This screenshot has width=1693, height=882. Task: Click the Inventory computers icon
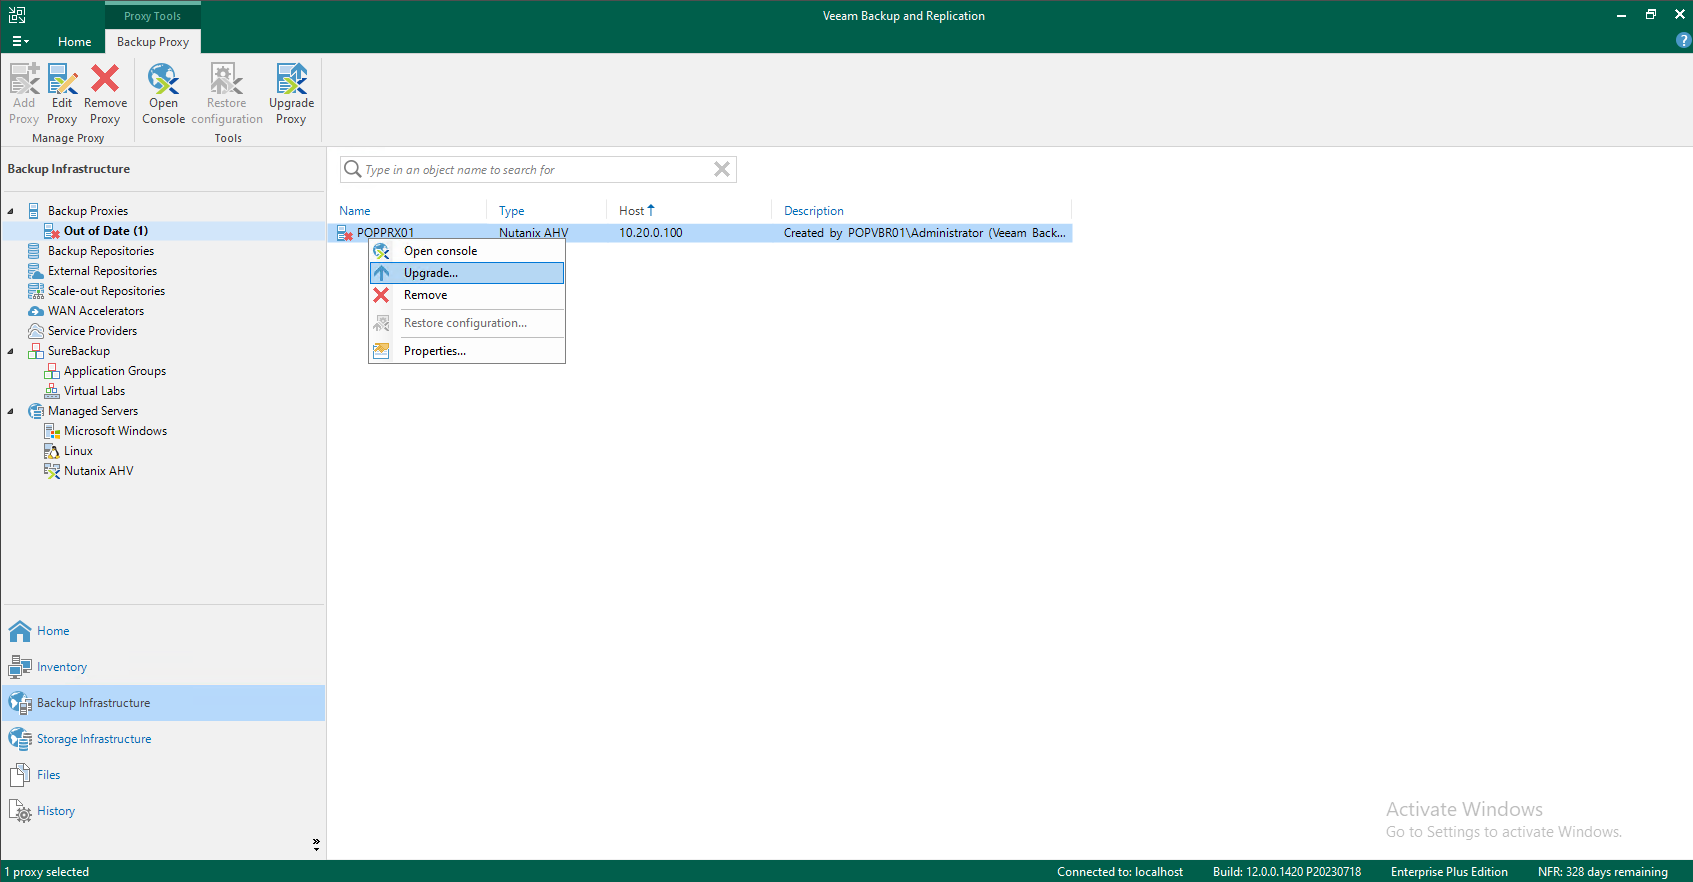tap(20, 667)
